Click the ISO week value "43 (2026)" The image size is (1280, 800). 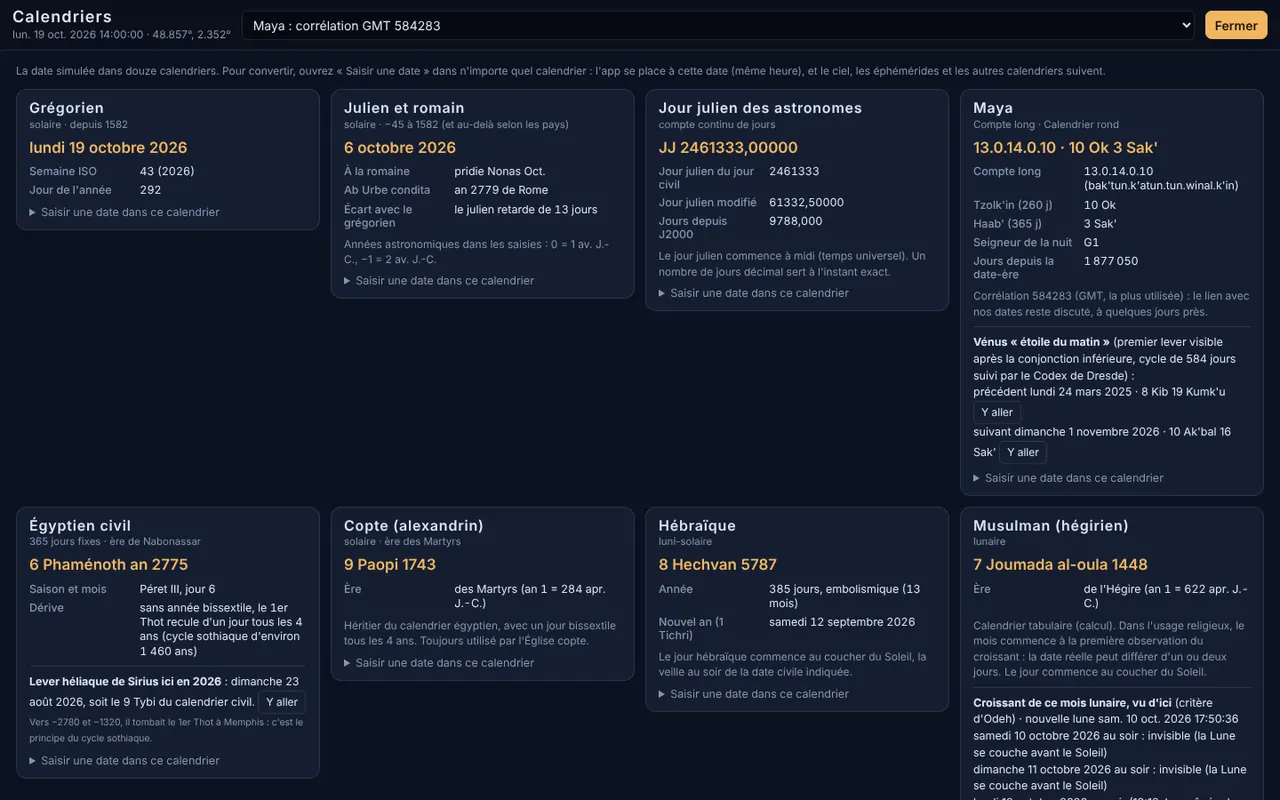[x=167, y=171]
